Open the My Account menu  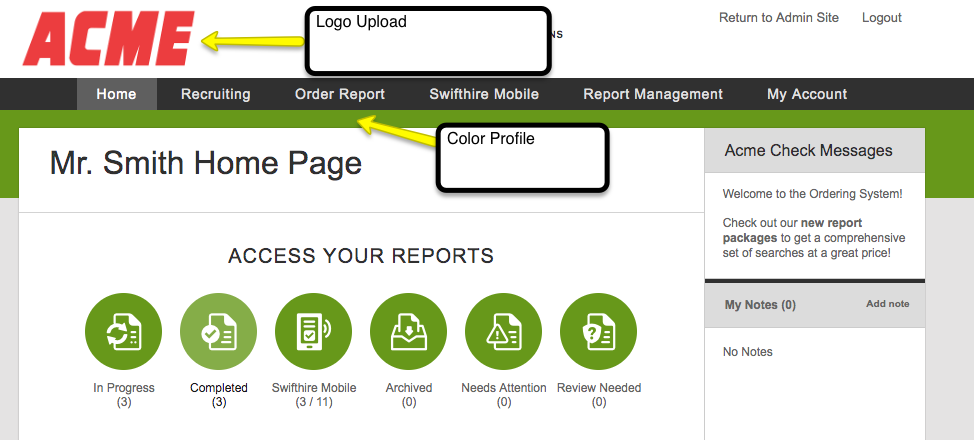807,94
